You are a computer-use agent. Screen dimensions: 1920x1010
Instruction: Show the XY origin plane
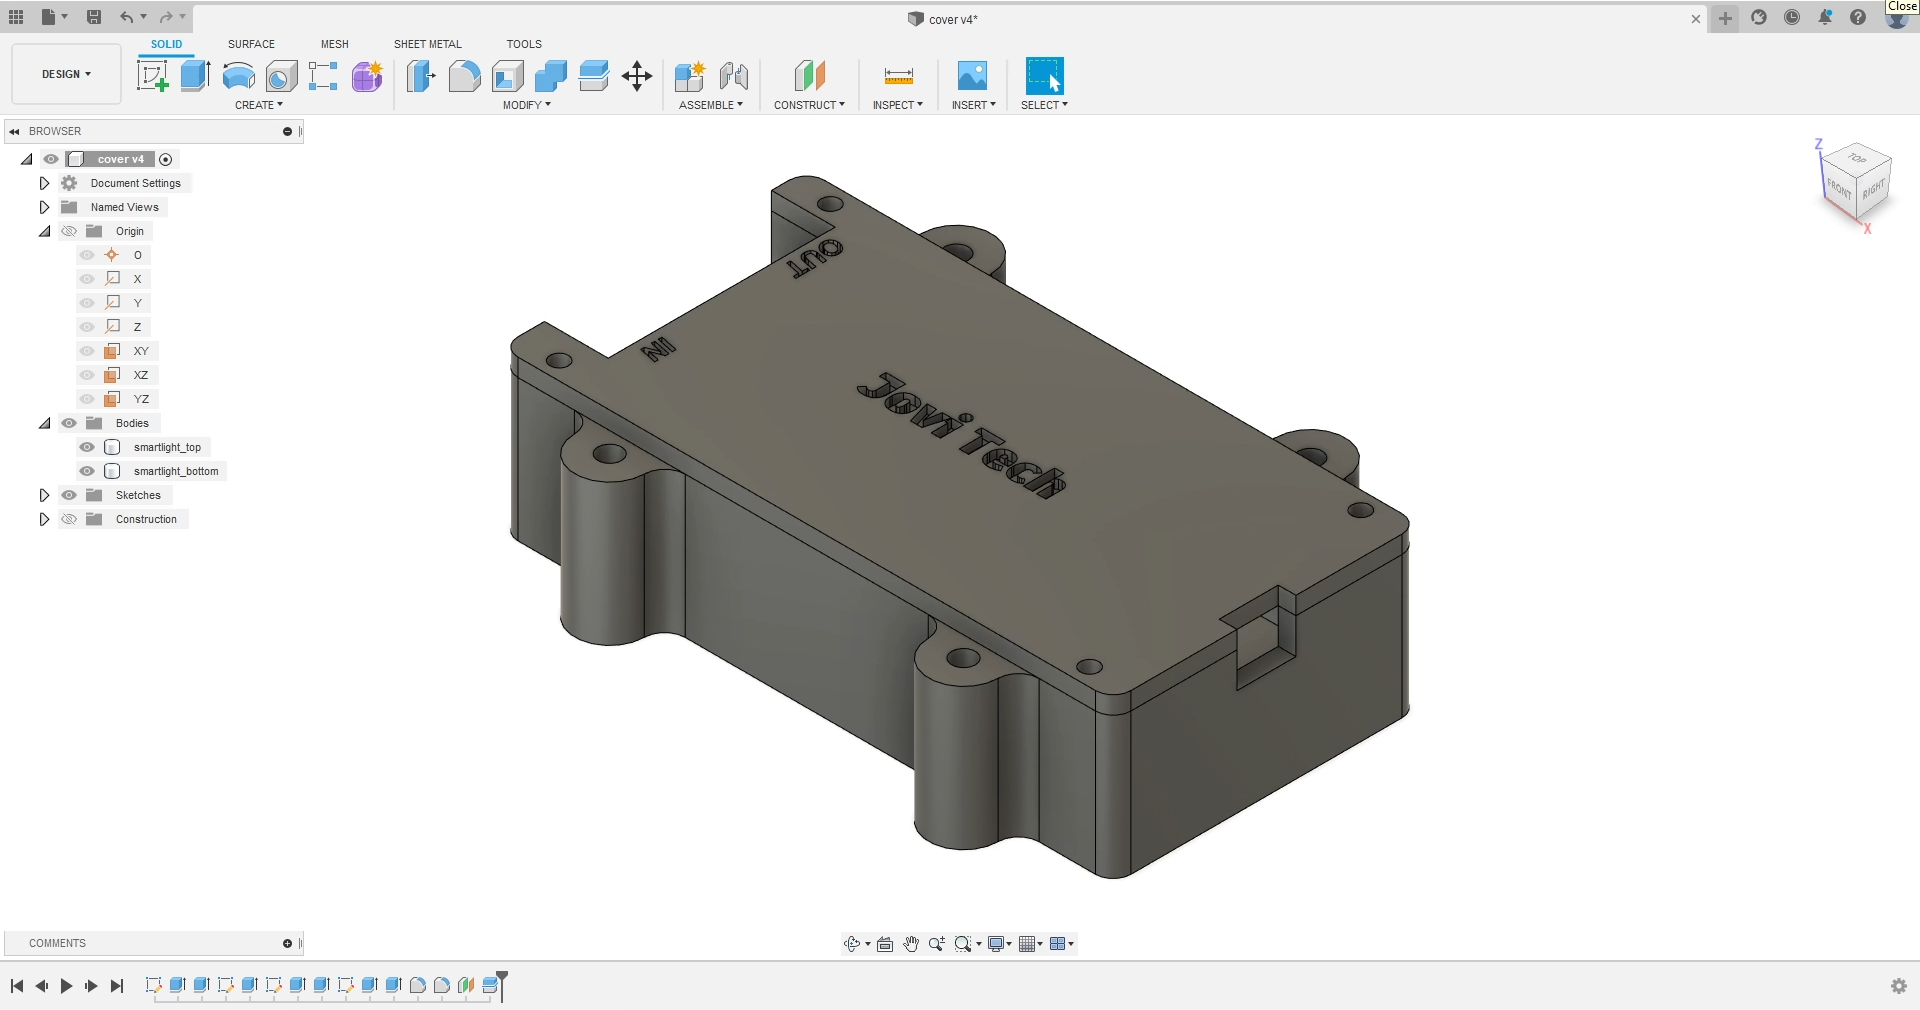tap(87, 351)
